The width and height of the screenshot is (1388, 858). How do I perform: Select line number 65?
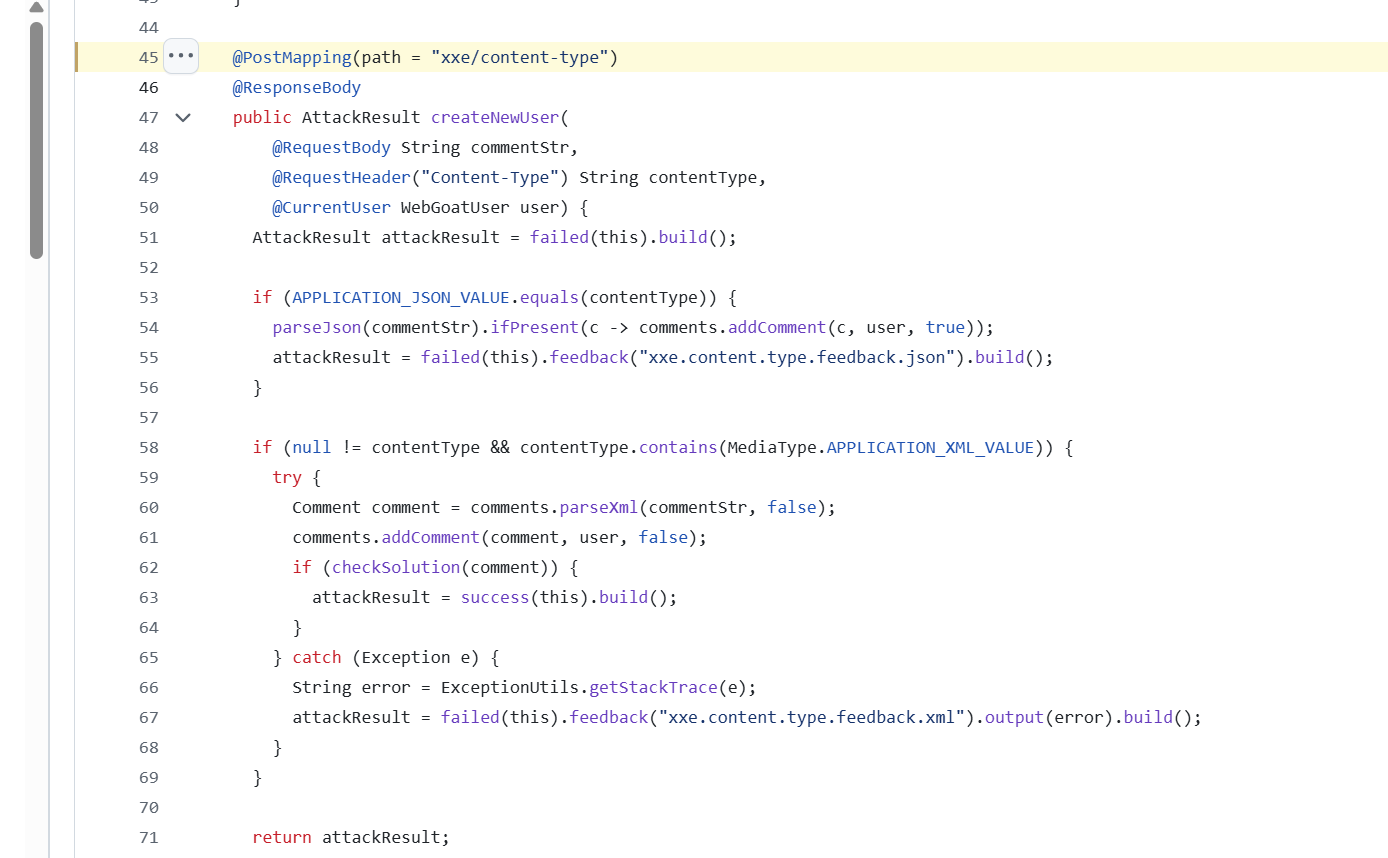coord(148,657)
